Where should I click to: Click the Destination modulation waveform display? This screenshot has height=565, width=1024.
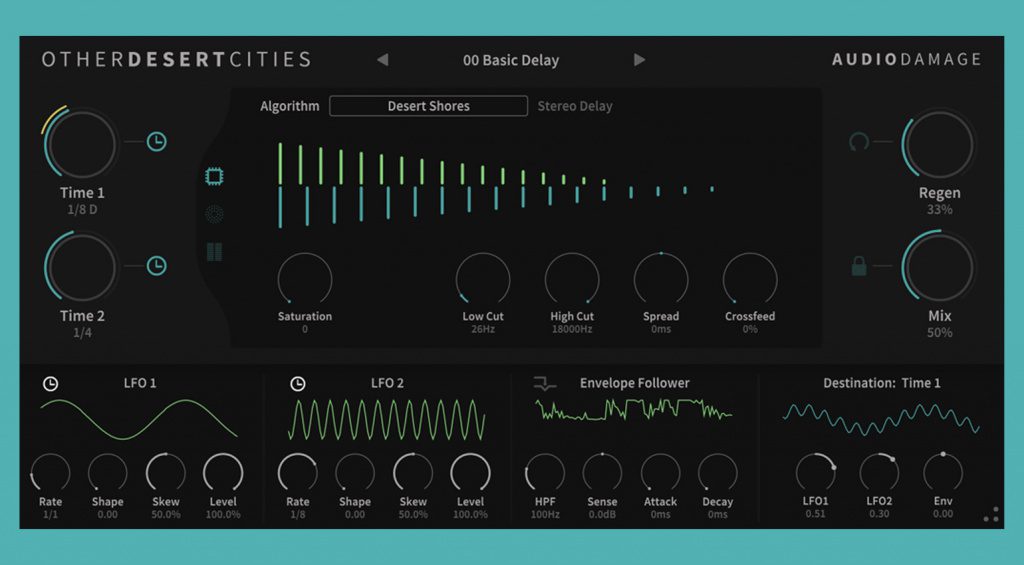pos(881,419)
